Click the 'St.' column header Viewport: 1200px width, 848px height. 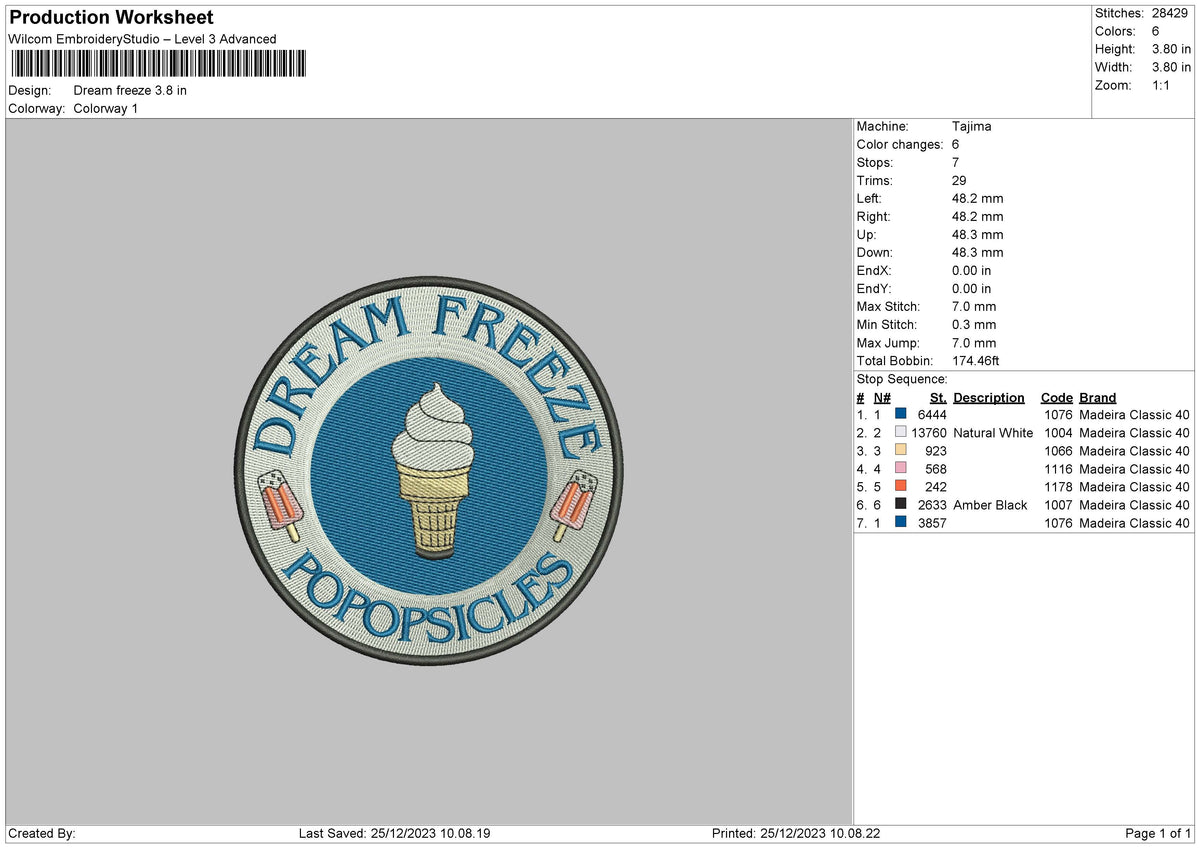[x=938, y=398]
